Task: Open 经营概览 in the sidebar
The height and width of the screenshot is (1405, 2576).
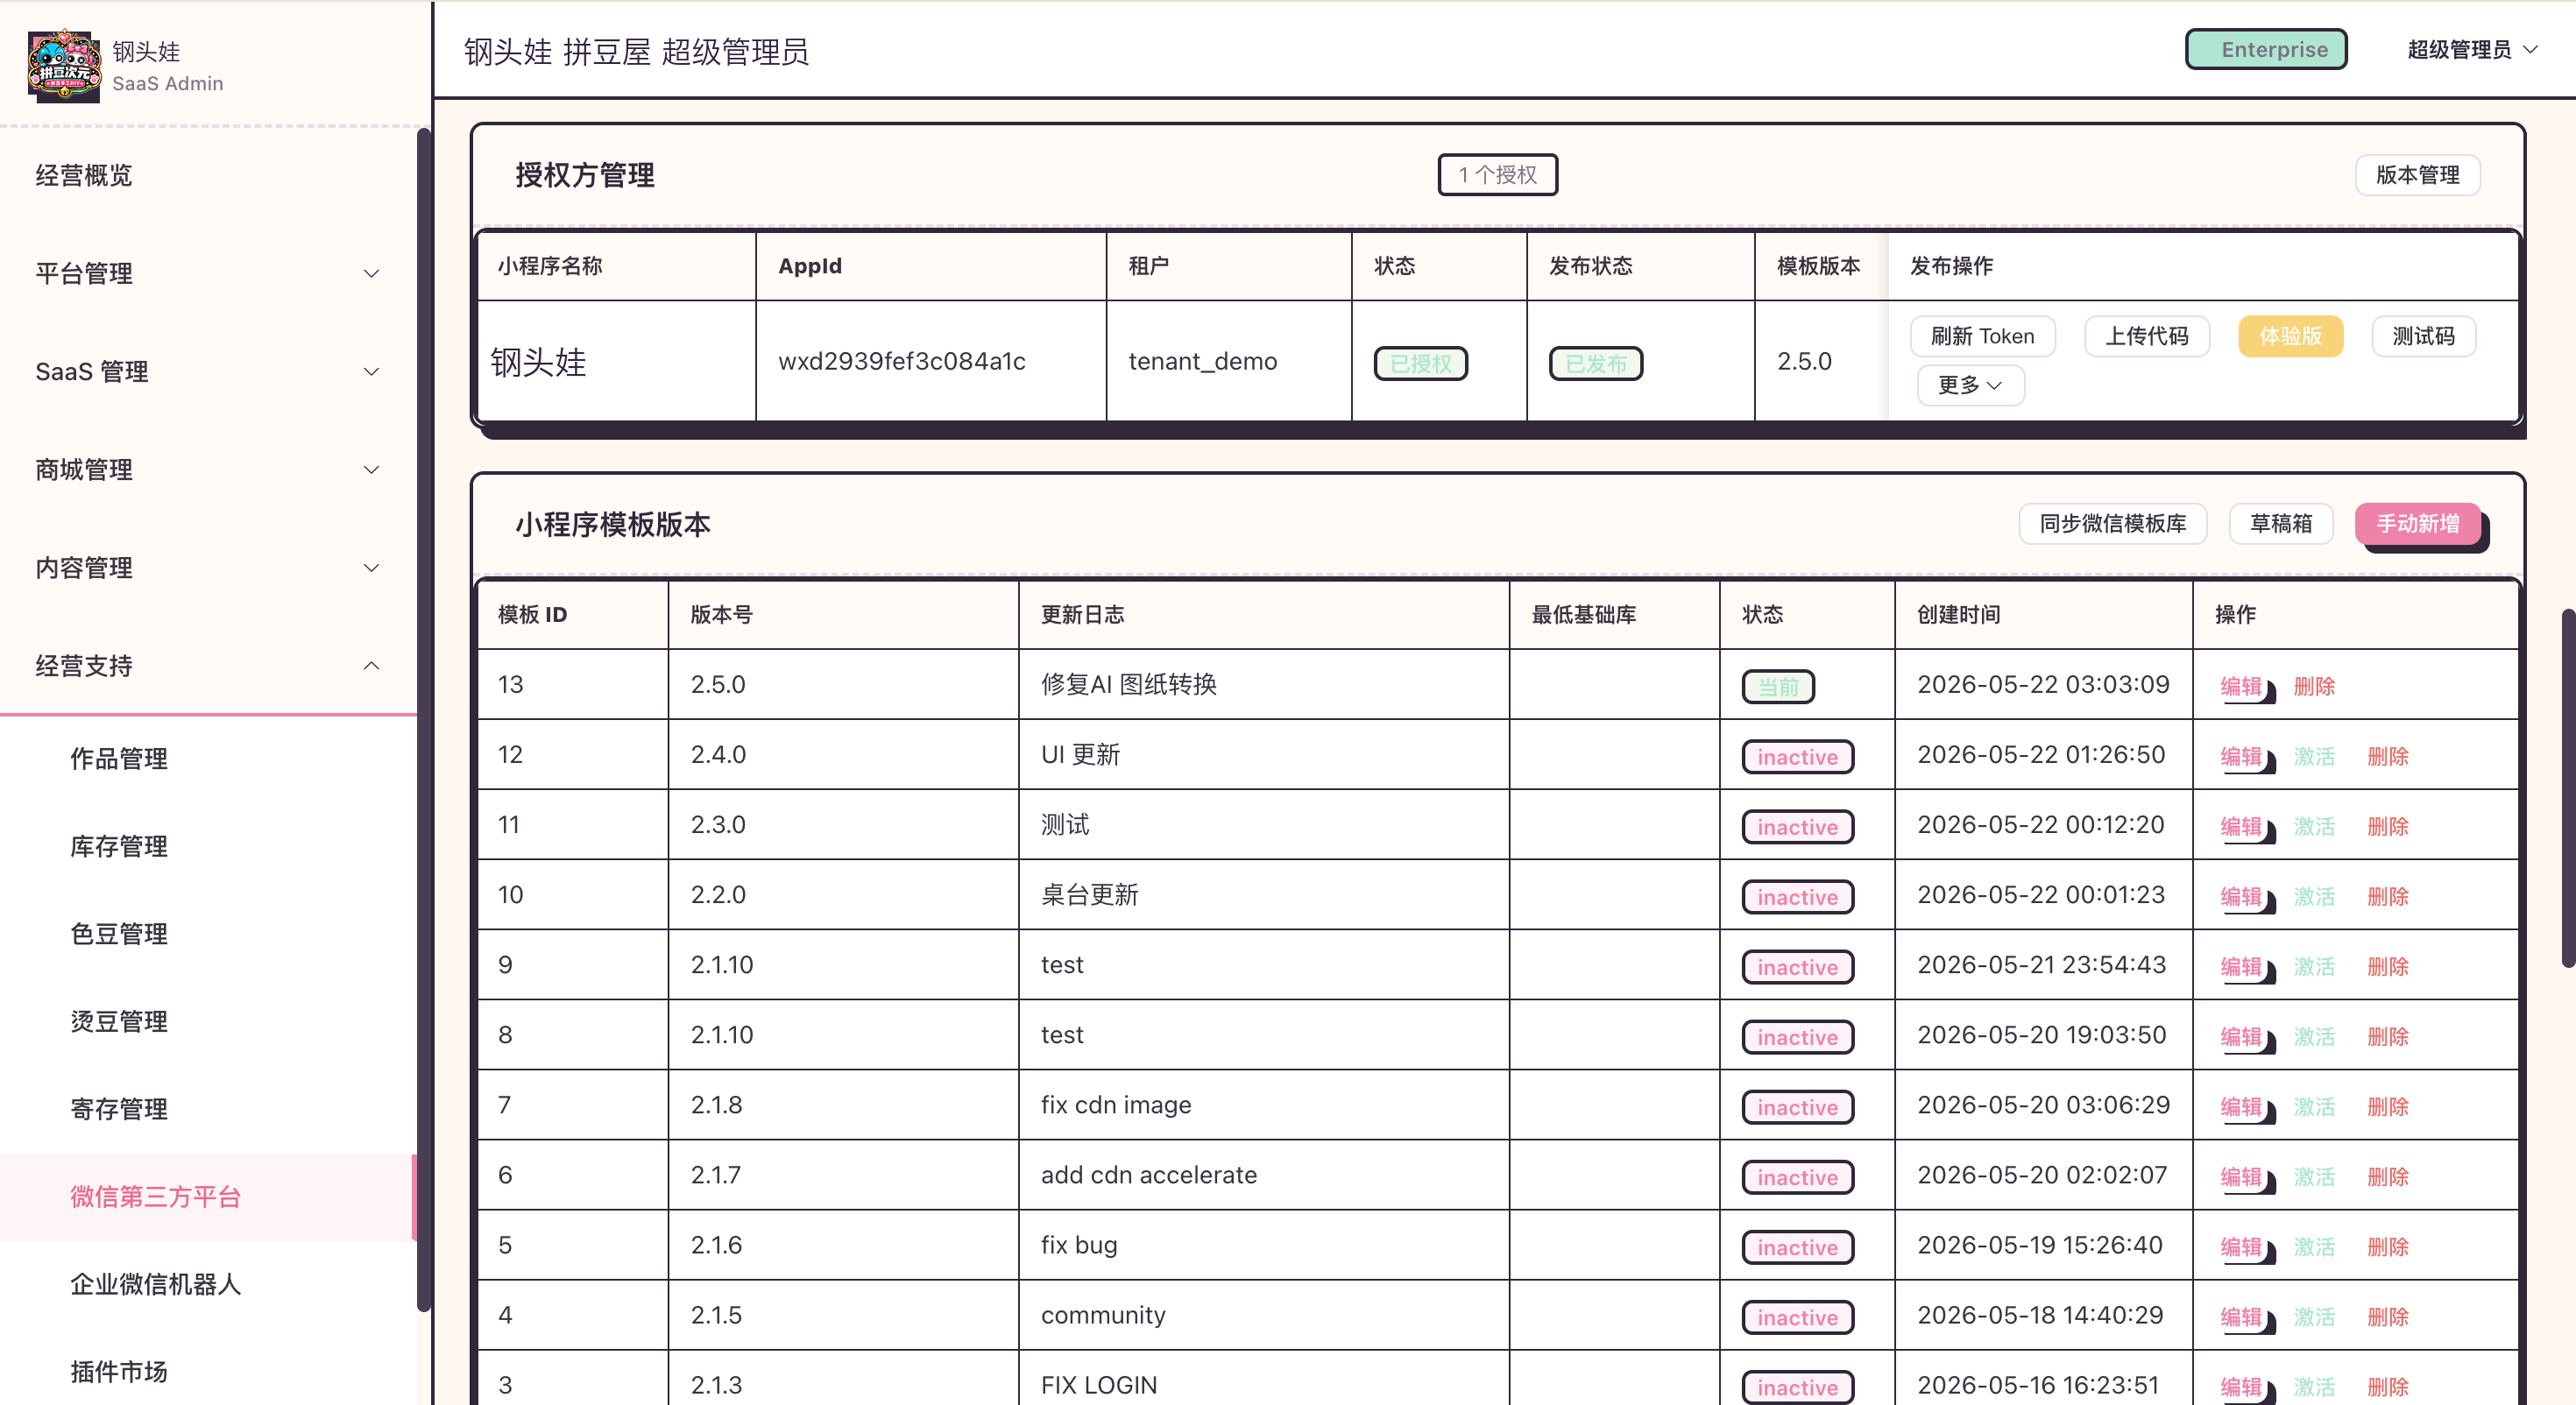Action: (x=208, y=176)
